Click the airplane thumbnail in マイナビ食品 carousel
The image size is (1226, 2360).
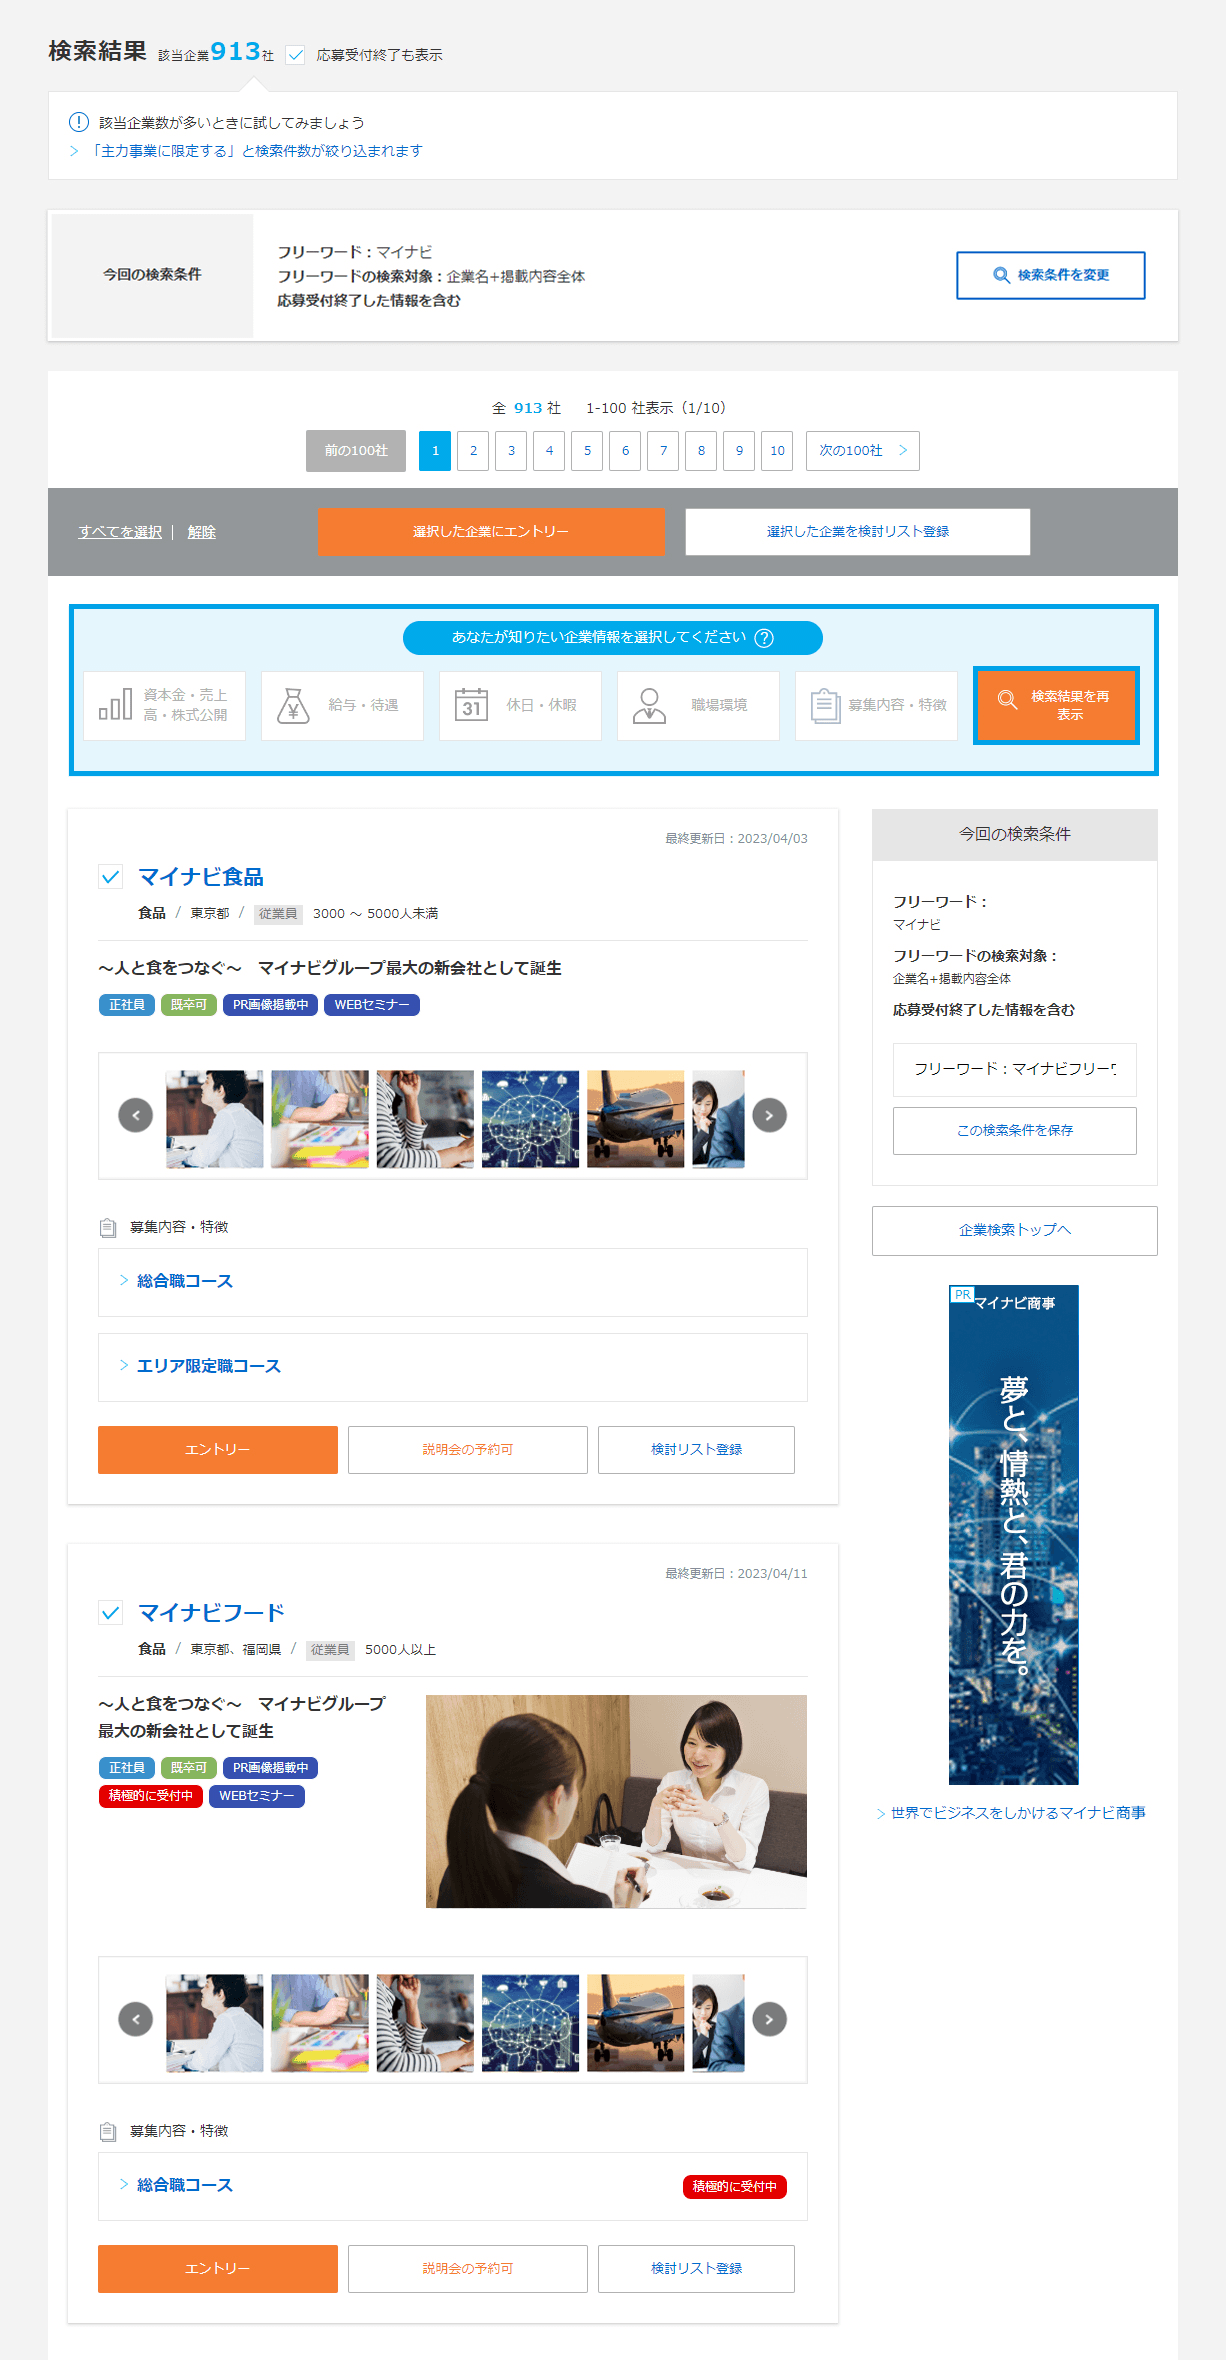636,1119
